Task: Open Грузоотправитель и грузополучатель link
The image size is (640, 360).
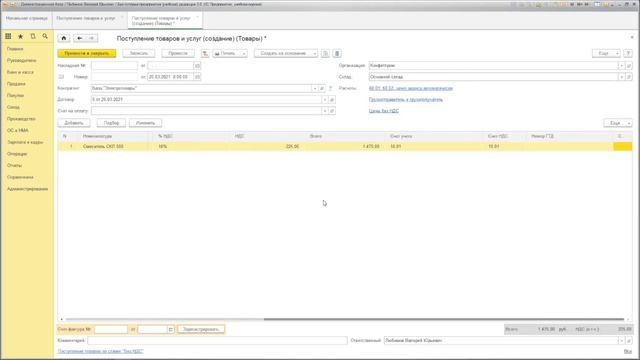Action: [406, 100]
